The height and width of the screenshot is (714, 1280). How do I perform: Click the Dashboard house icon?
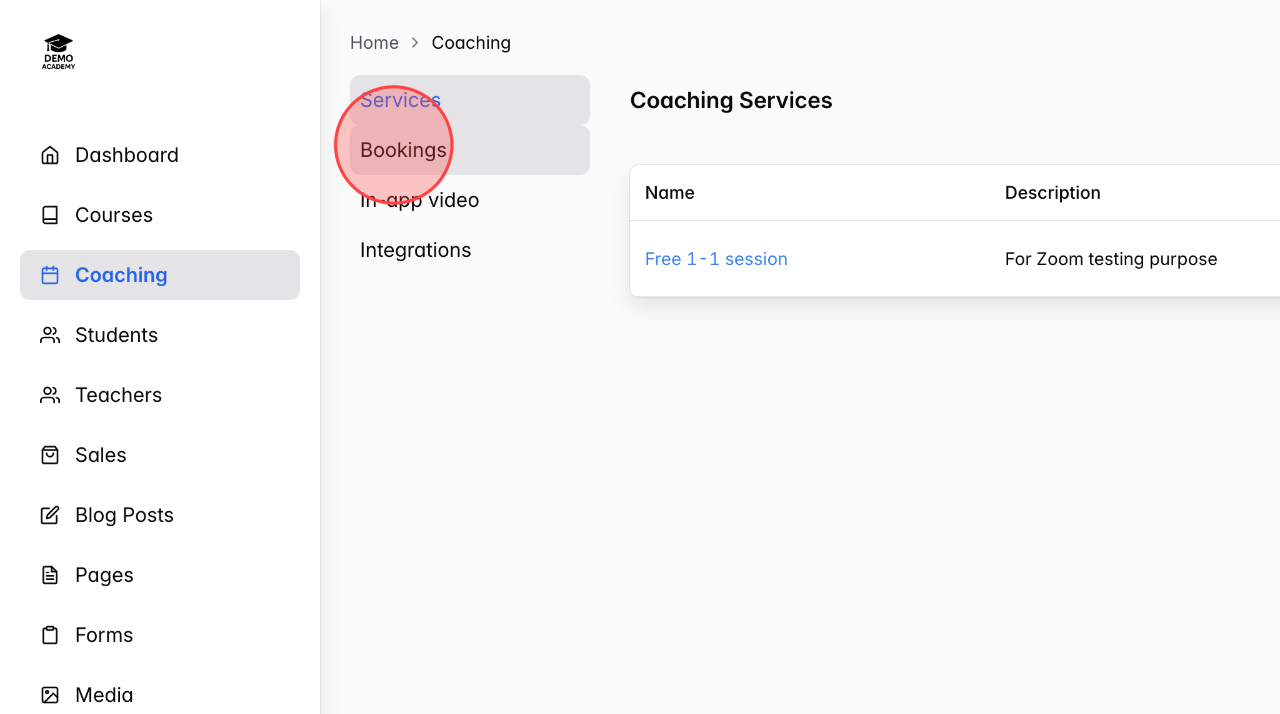50,155
